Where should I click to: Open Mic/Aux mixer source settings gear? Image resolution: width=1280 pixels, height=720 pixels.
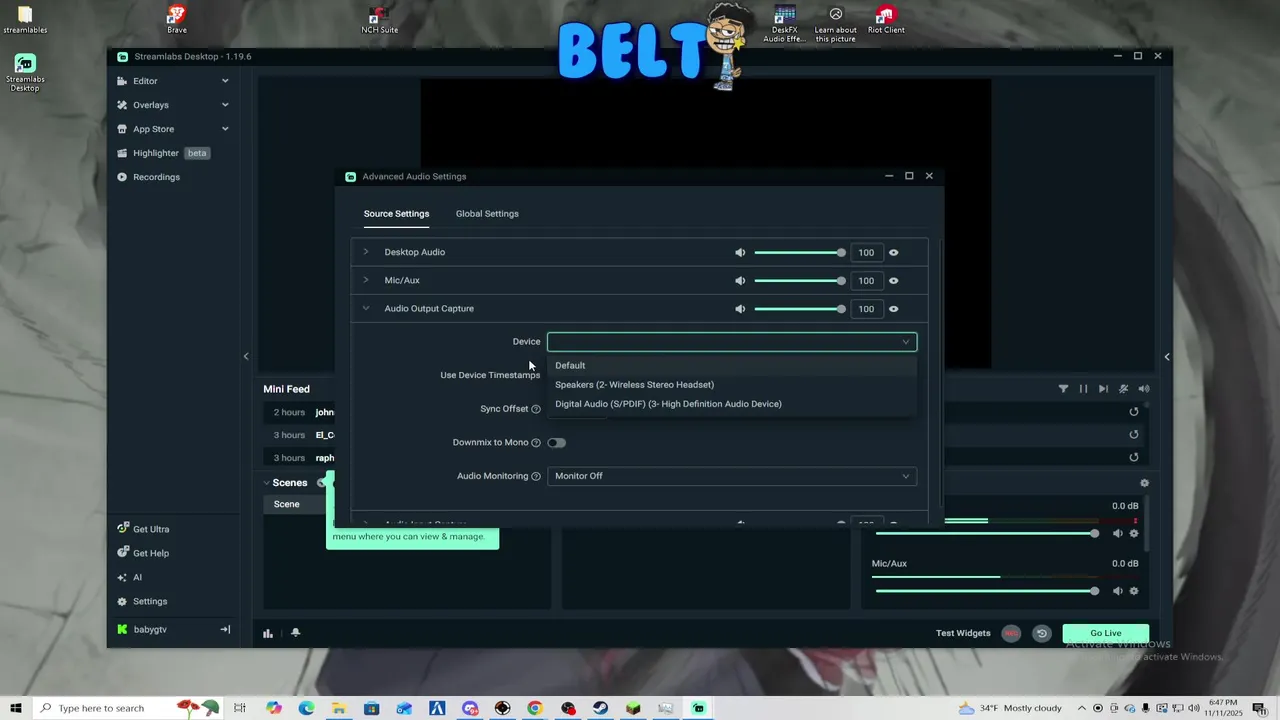pos(1134,591)
